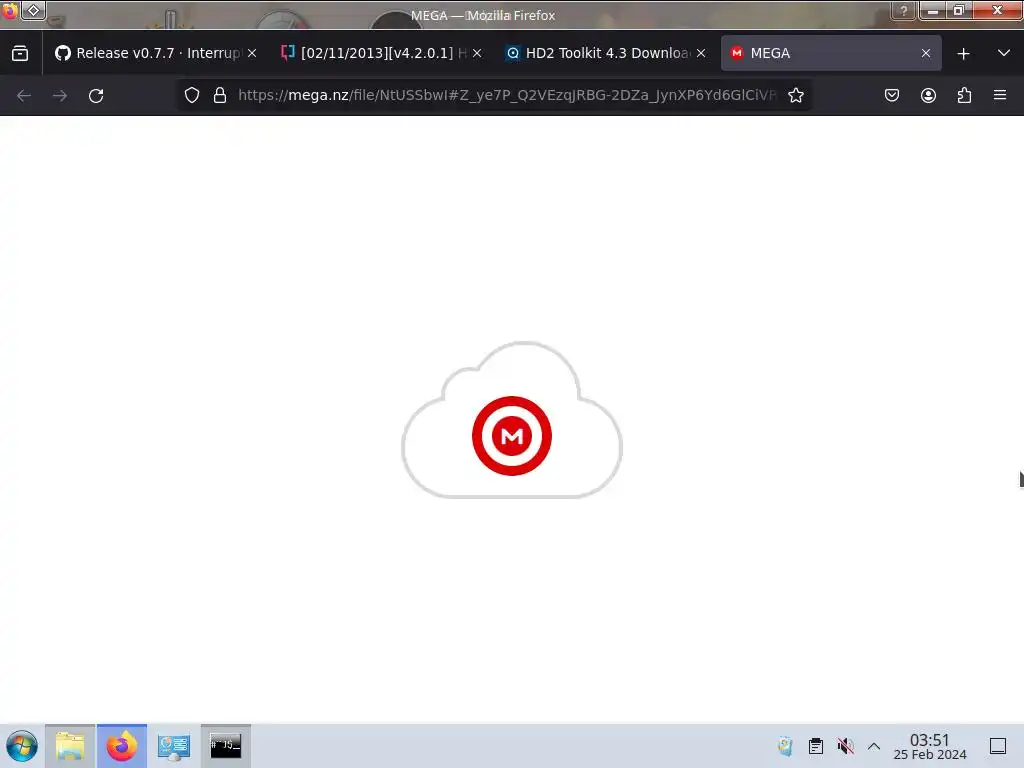Select Firefox in the taskbar

(x=122, y=746)
